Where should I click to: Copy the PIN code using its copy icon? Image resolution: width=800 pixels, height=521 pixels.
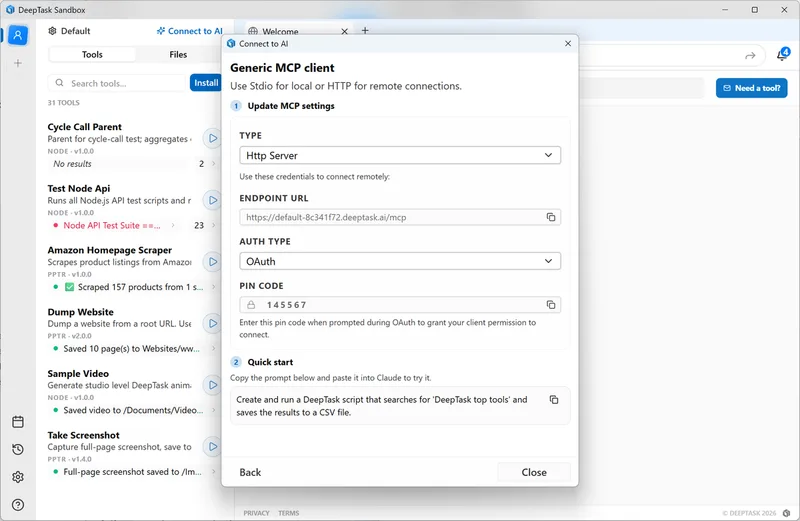click(x=550, y=305)
